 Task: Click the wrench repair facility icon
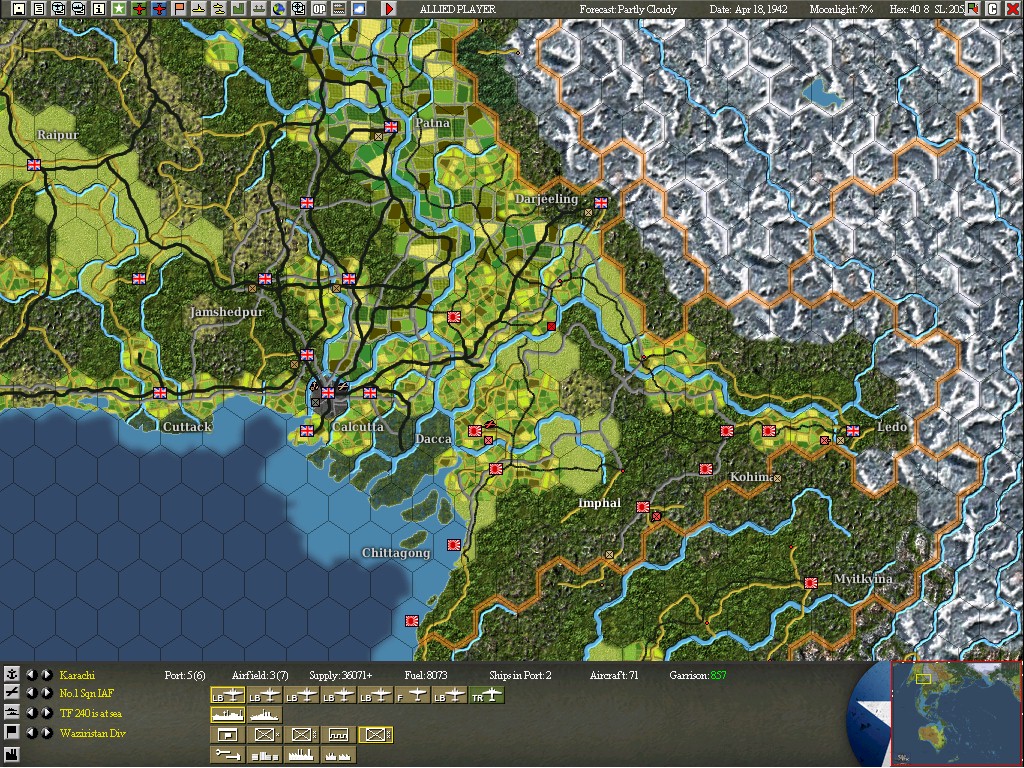pyautogui.click(x=228, y=754)
